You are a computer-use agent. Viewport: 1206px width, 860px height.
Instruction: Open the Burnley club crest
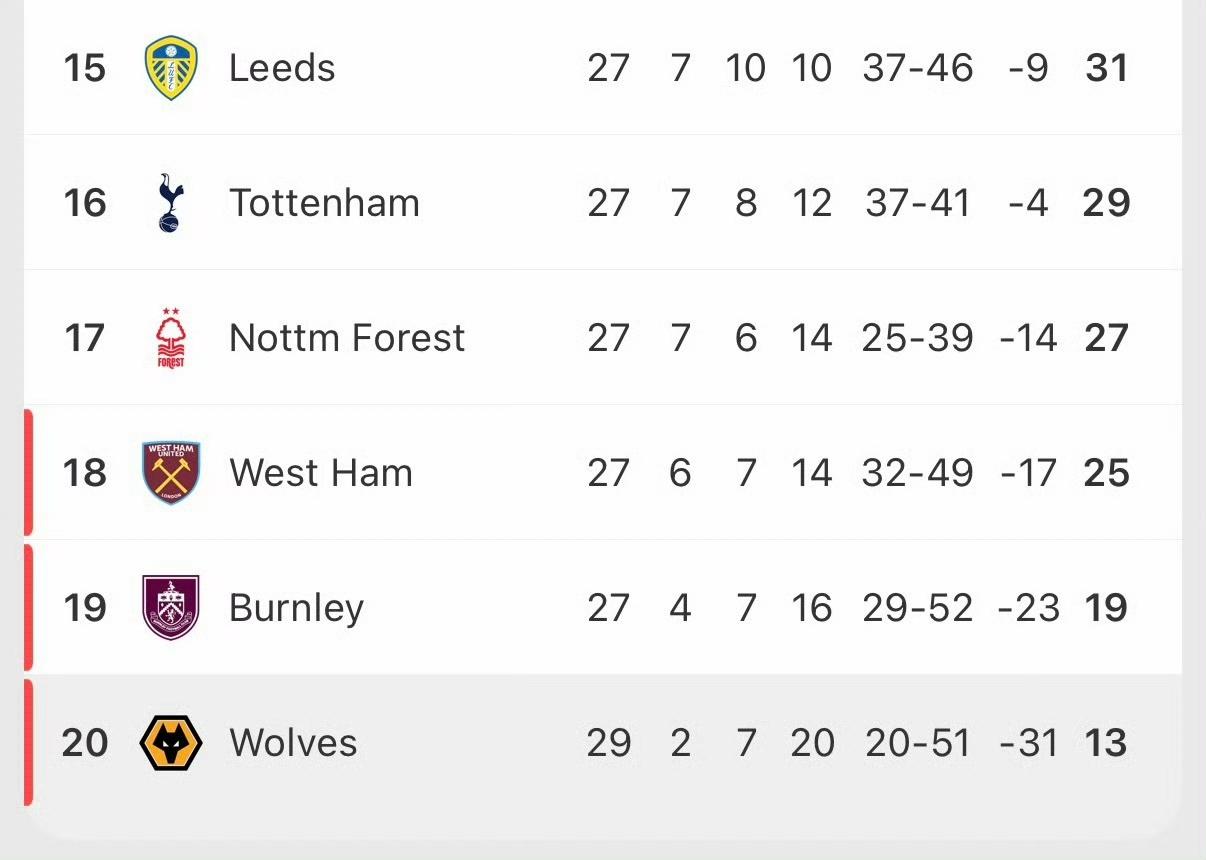(171, 607)
